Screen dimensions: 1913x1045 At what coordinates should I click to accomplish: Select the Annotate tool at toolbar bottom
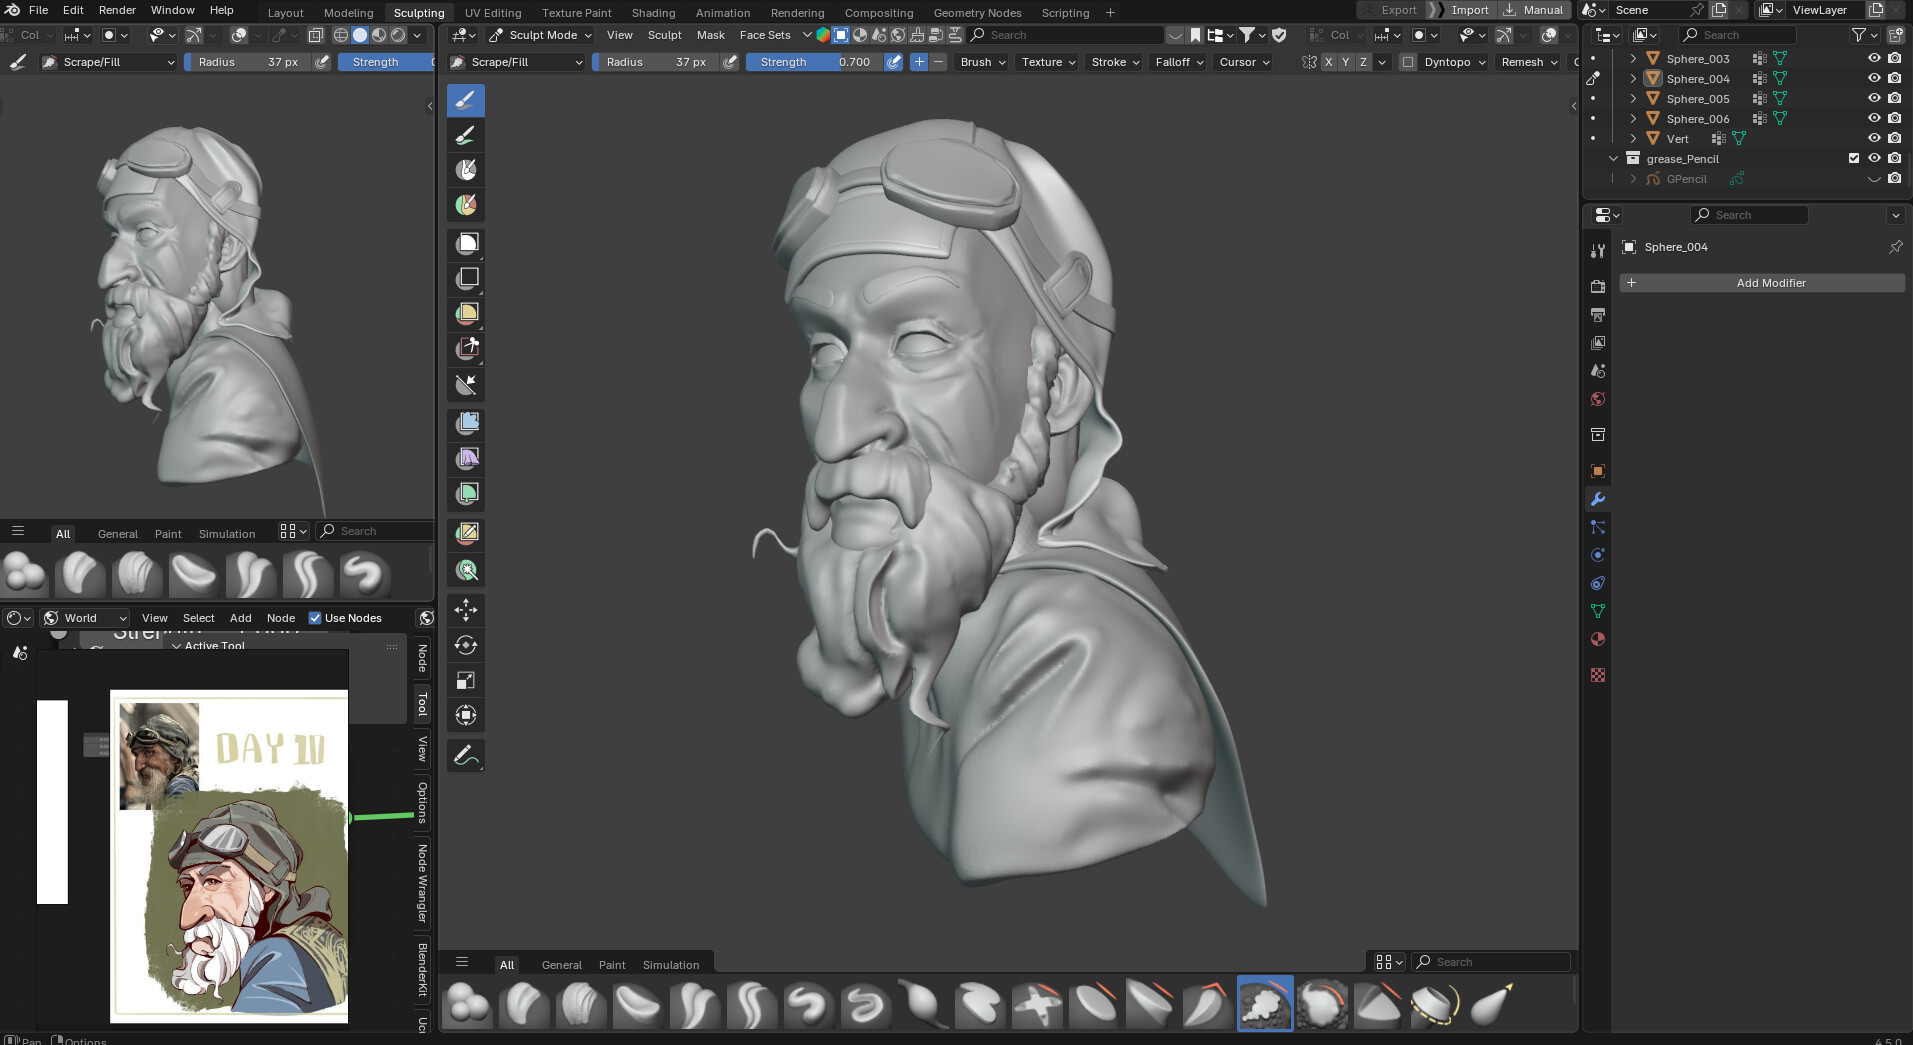[466, 755]
